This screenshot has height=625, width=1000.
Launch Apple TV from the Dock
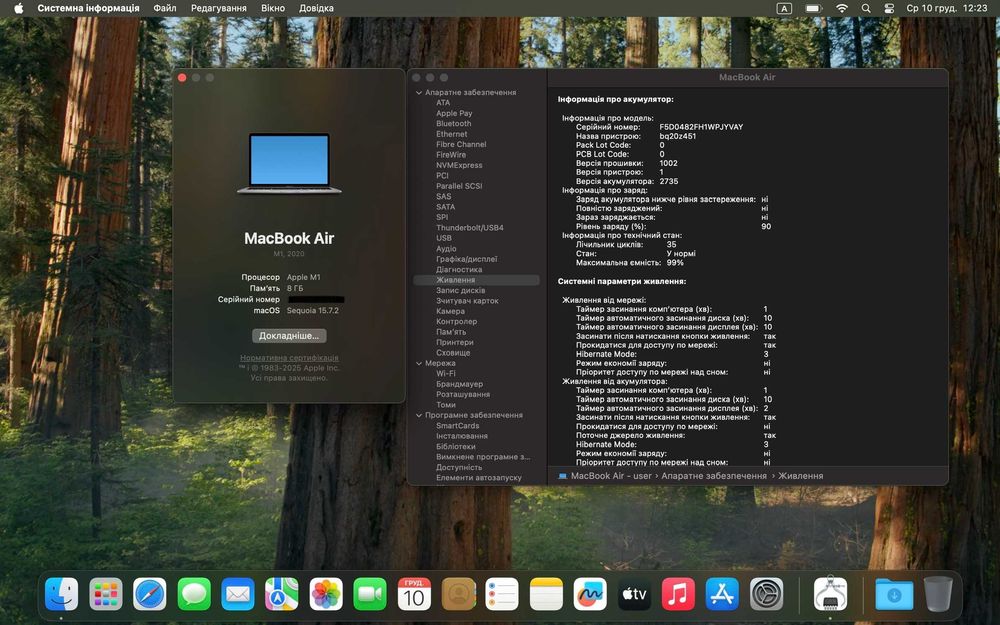(634, 594)
